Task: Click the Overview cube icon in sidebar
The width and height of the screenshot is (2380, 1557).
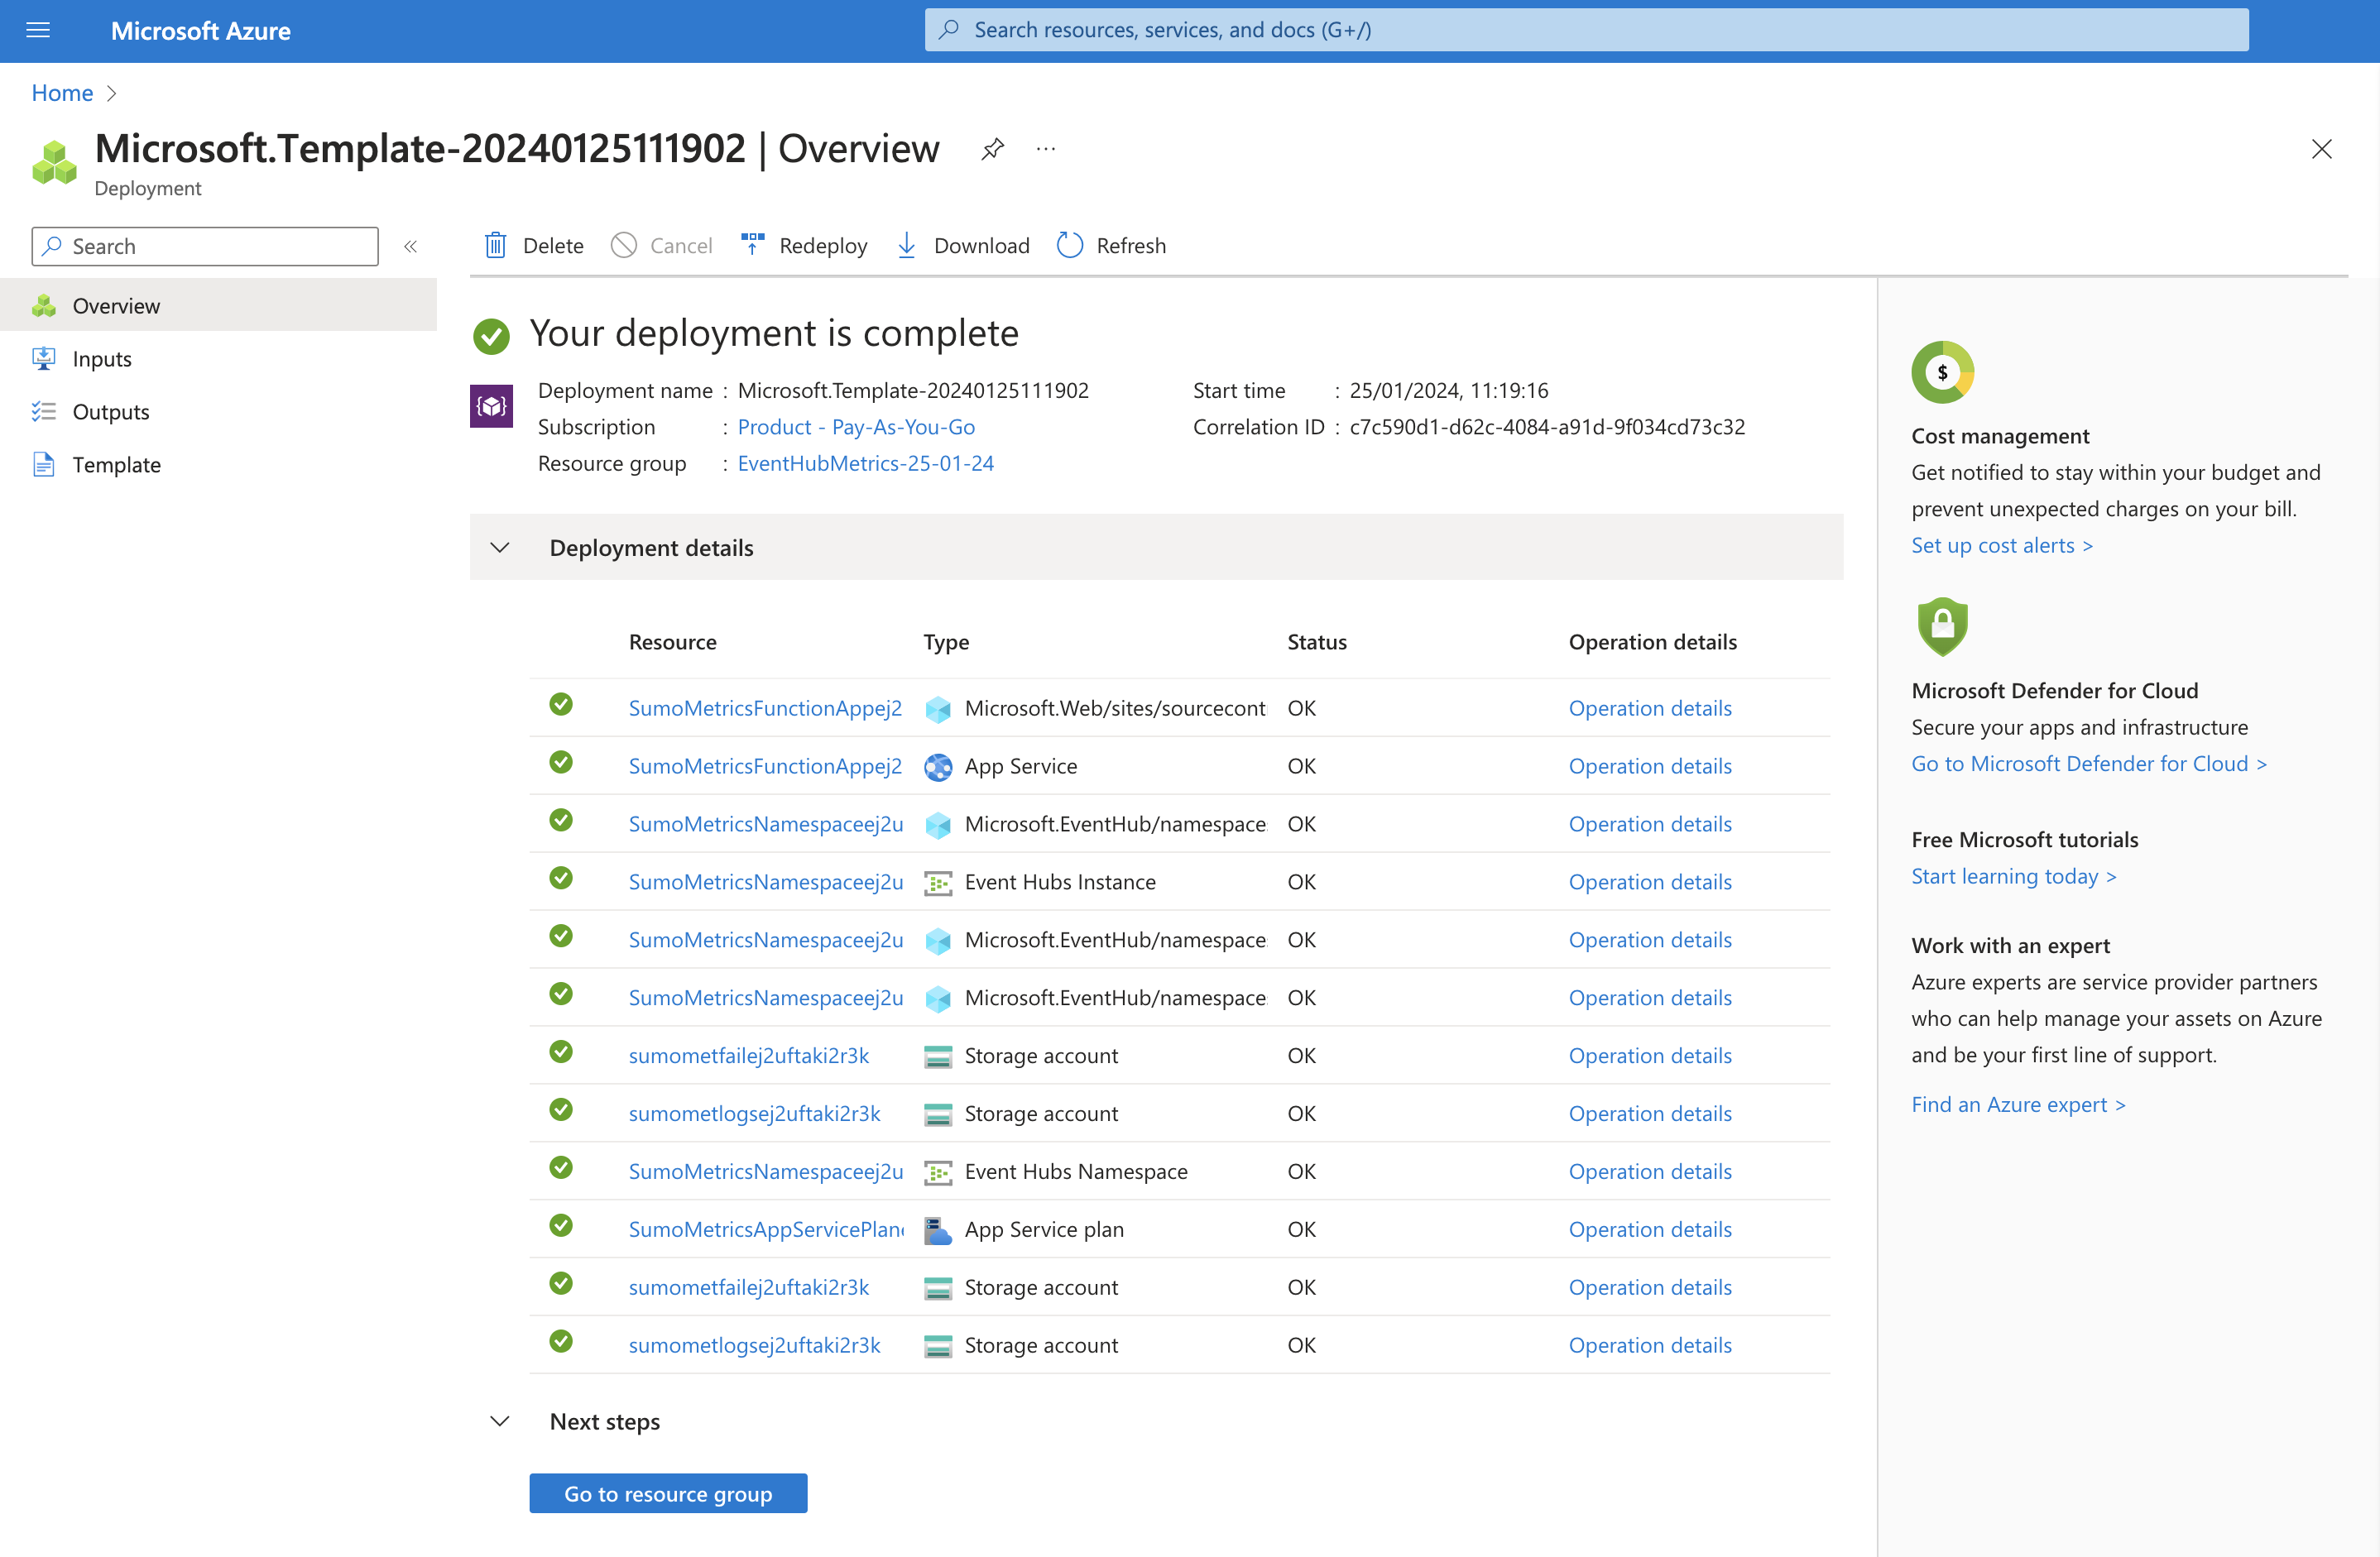Action: [44, 305]
